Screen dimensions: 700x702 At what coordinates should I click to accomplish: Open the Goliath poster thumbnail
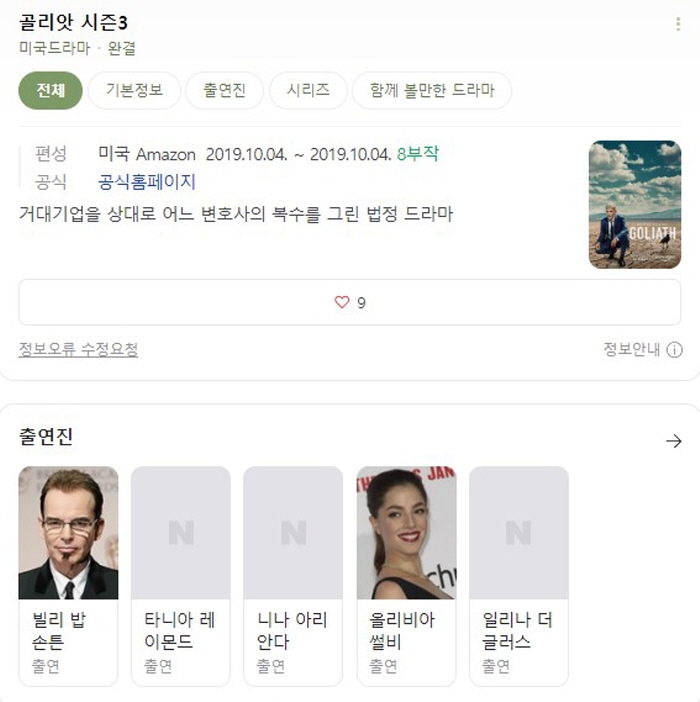tap(635, 205)
